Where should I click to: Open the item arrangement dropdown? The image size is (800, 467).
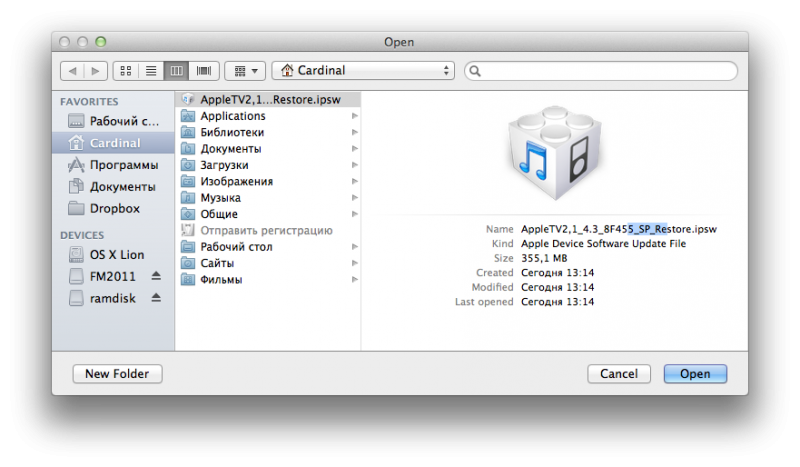click(244, 71)
